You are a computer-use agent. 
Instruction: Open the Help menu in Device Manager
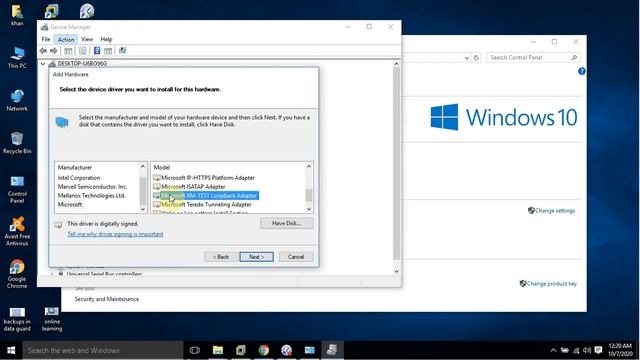(x=106, y=39)
